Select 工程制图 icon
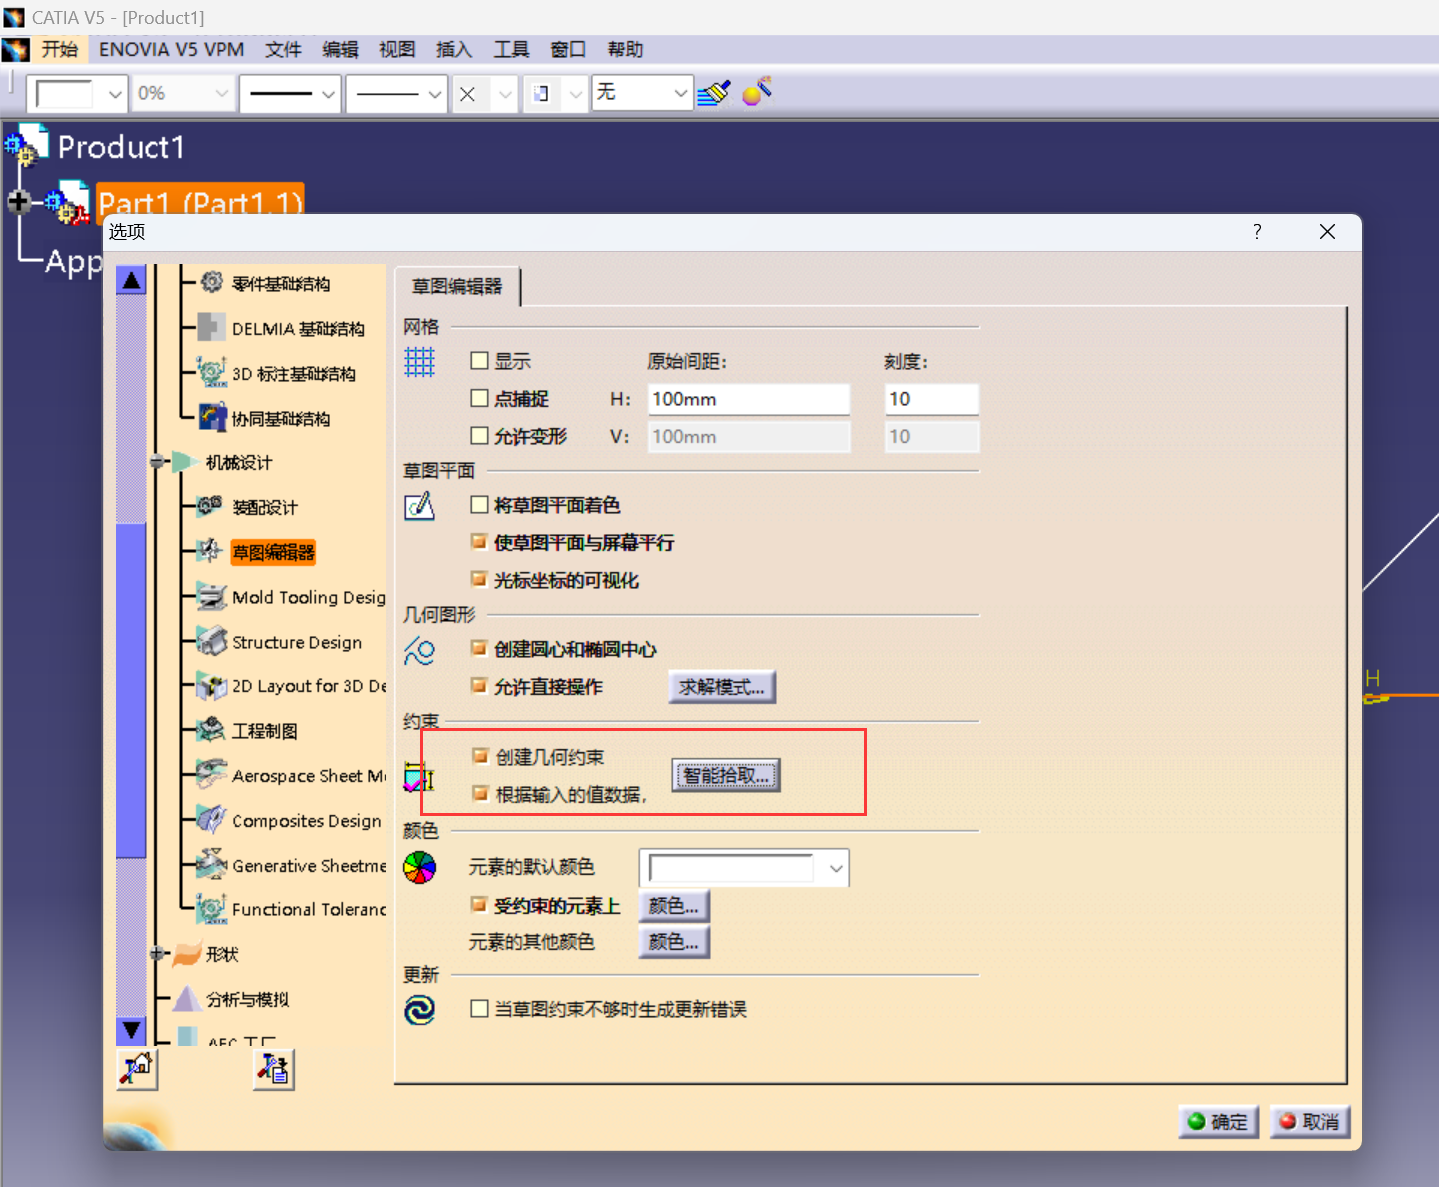This screenshot has height=1187, width=1439. click(211, 730)
